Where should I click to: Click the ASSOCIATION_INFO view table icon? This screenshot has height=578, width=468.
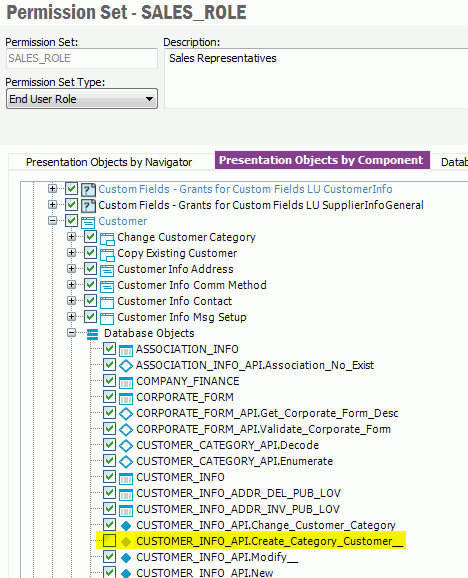click(126, 349)
